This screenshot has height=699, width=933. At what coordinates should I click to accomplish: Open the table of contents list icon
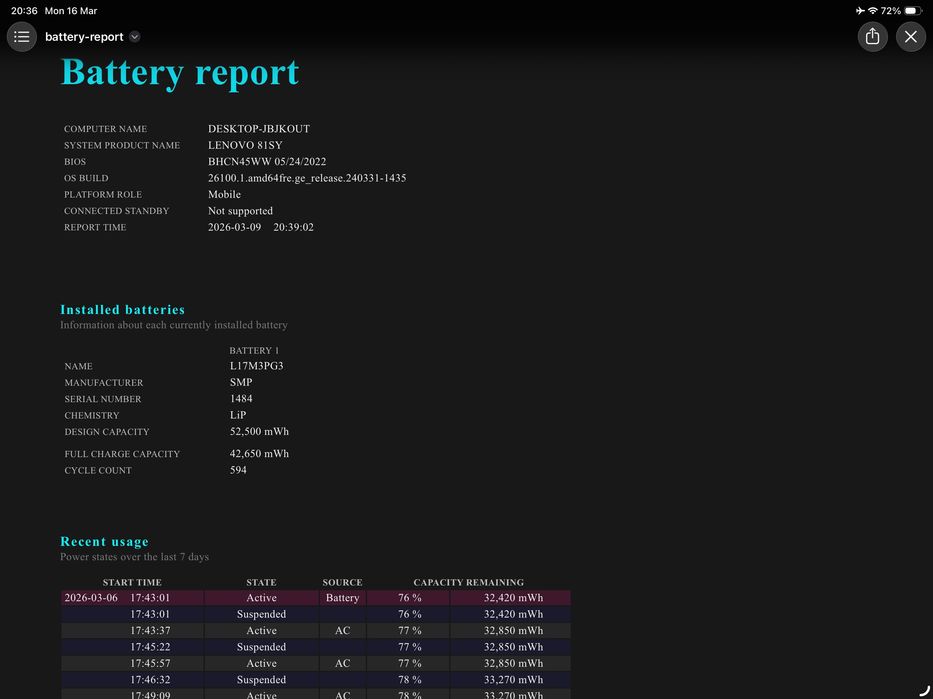(x=21, y=37)
